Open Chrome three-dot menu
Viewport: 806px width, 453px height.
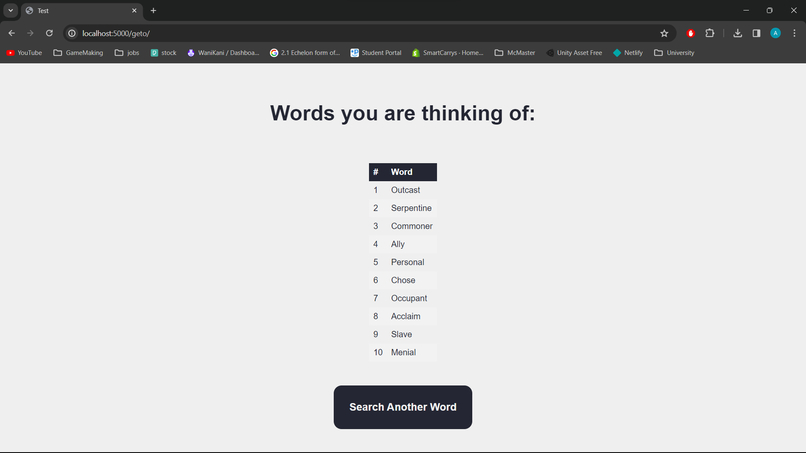(x=794, y=33)
